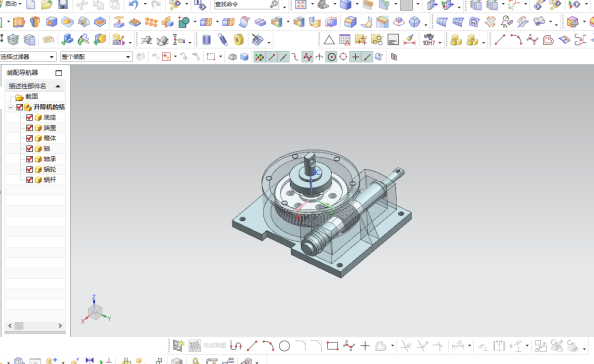This screenshot has width=594, height=364.
Task: Toggle the 轴承 component checkbox
Action: click(29, 159)
